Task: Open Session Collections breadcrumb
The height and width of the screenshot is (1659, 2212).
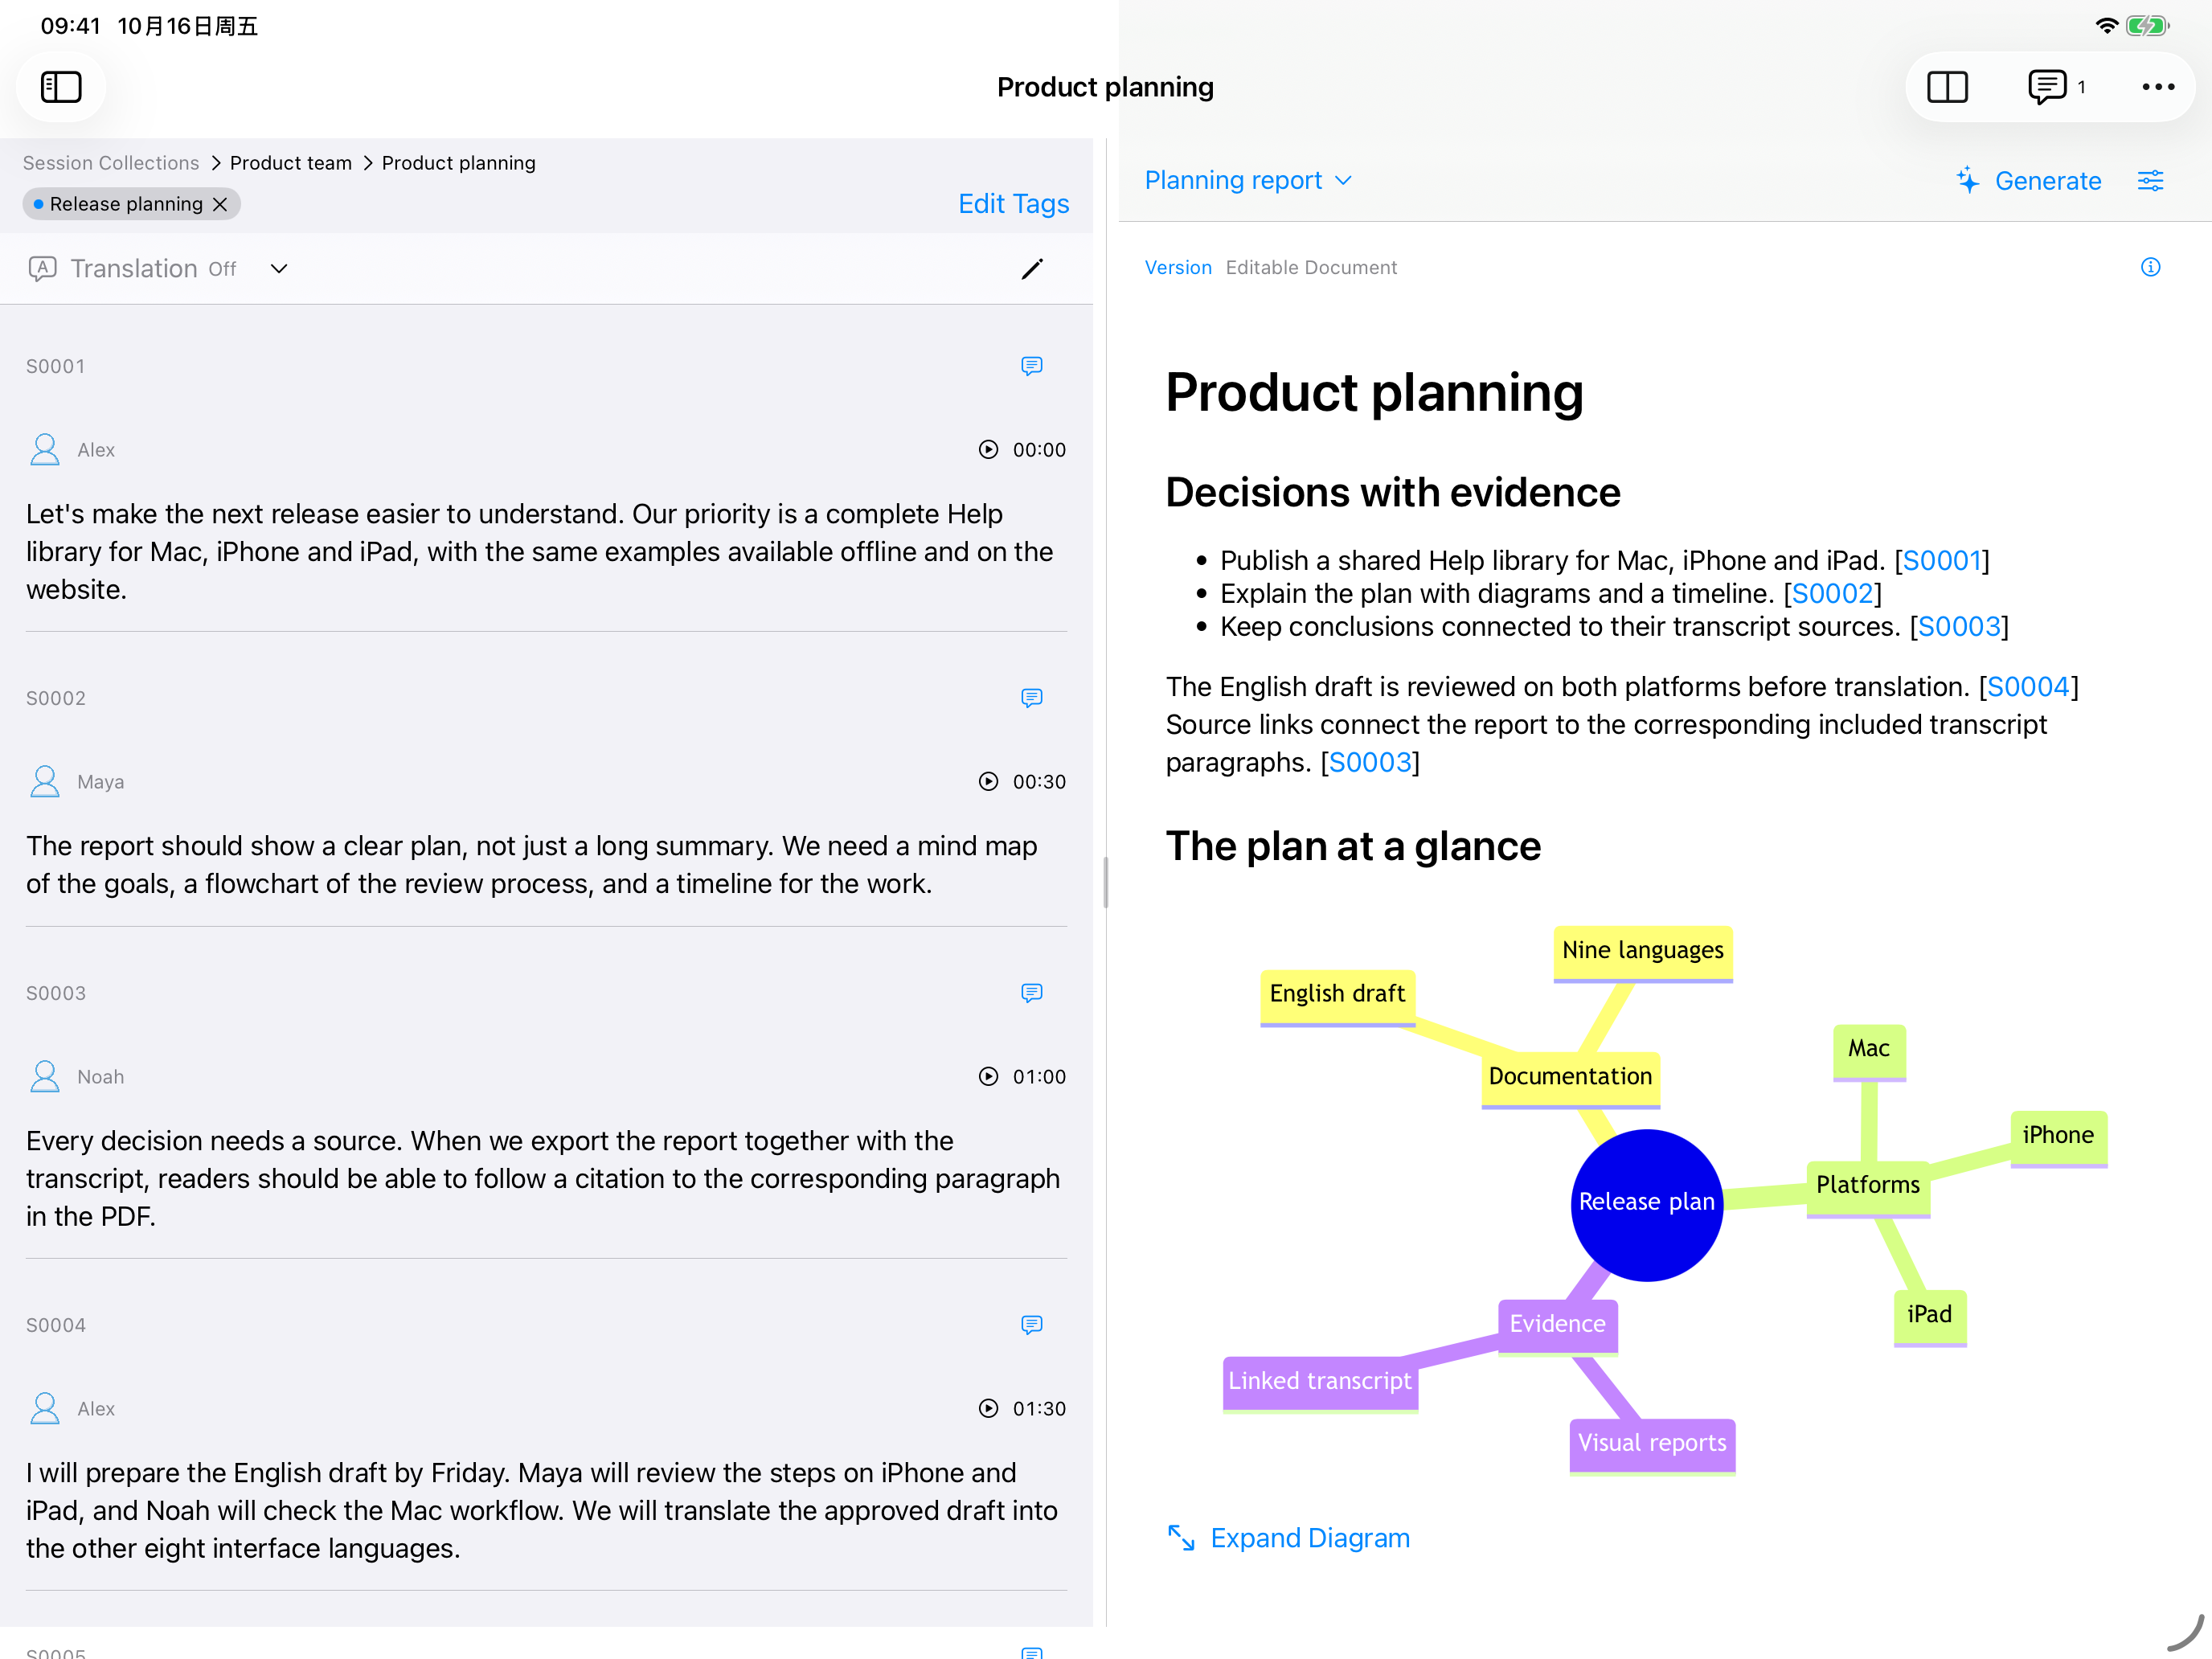Action: tap(111, 163)
